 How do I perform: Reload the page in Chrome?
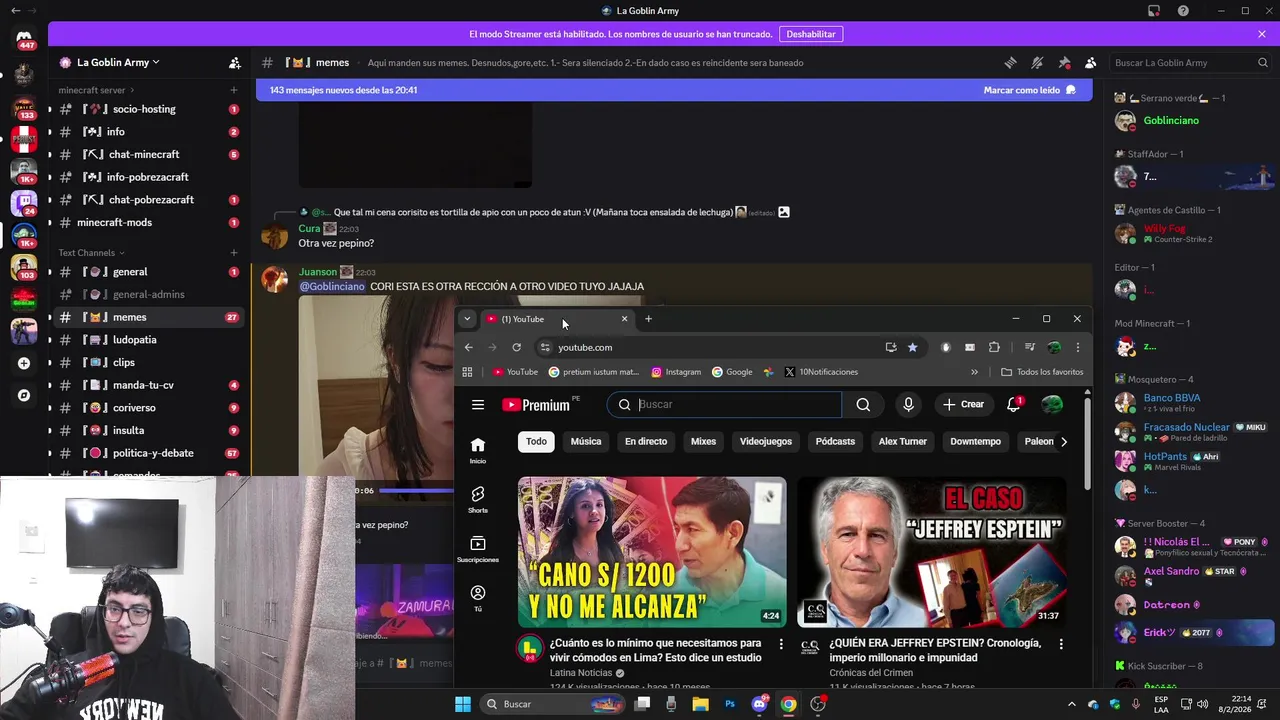pos(516,347)
